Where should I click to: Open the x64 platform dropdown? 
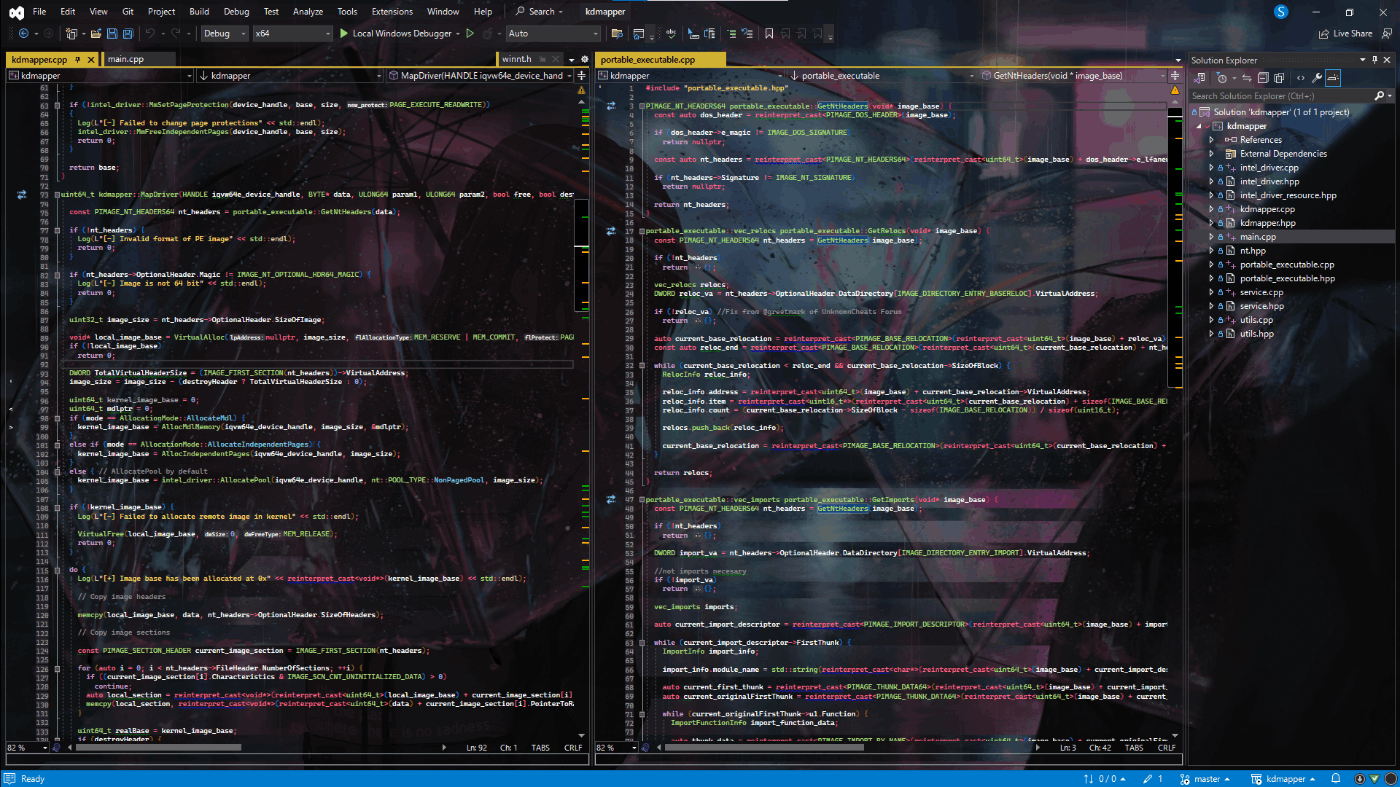291,33
